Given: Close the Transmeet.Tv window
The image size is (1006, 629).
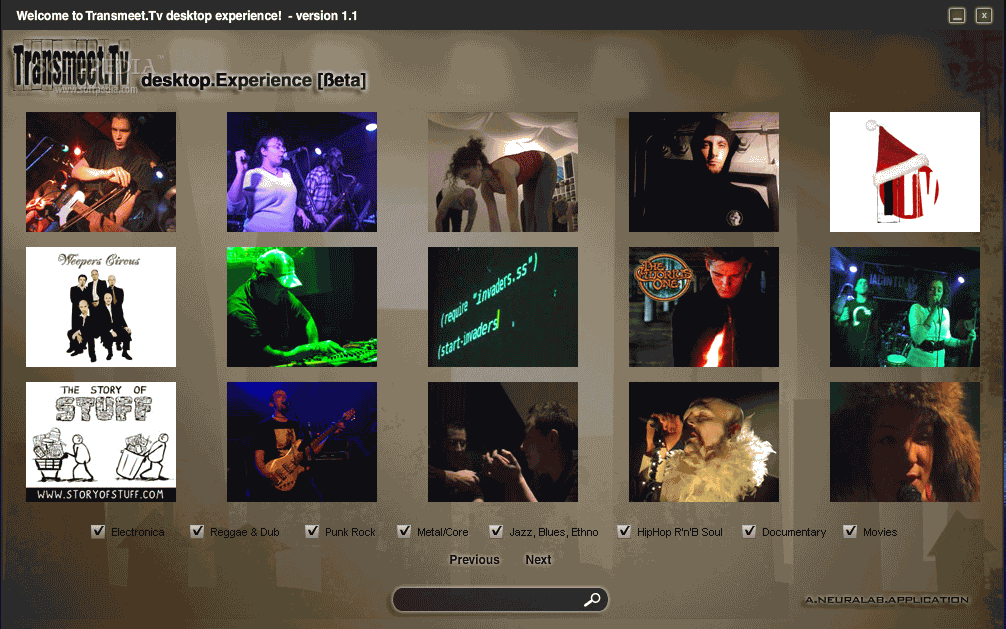Looking at the screenshot, I should pos(984,15).
